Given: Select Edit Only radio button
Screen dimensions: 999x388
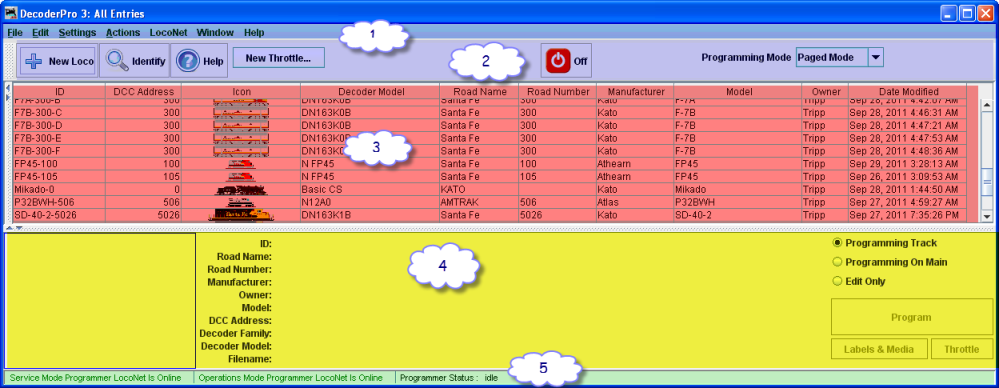Looking at the screenshot, I should click(837, 281).
